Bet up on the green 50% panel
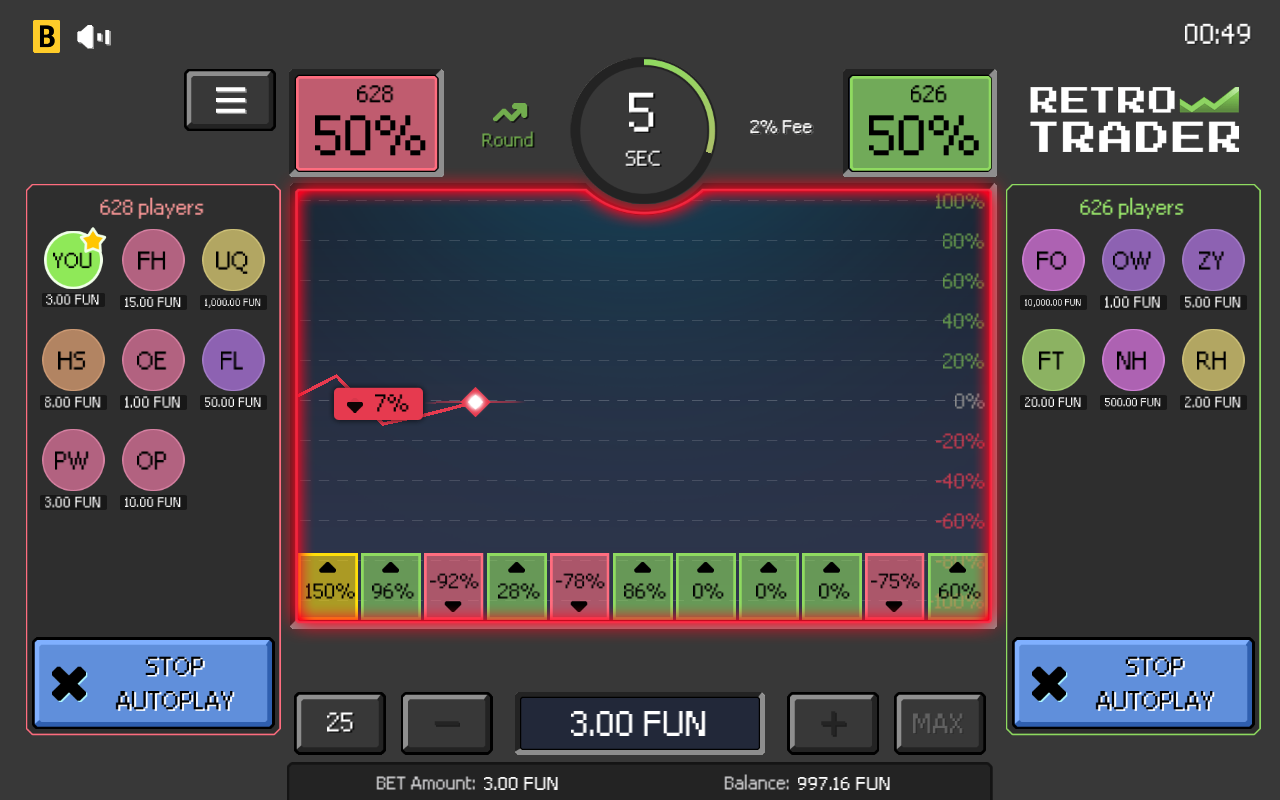 (921, 124)
